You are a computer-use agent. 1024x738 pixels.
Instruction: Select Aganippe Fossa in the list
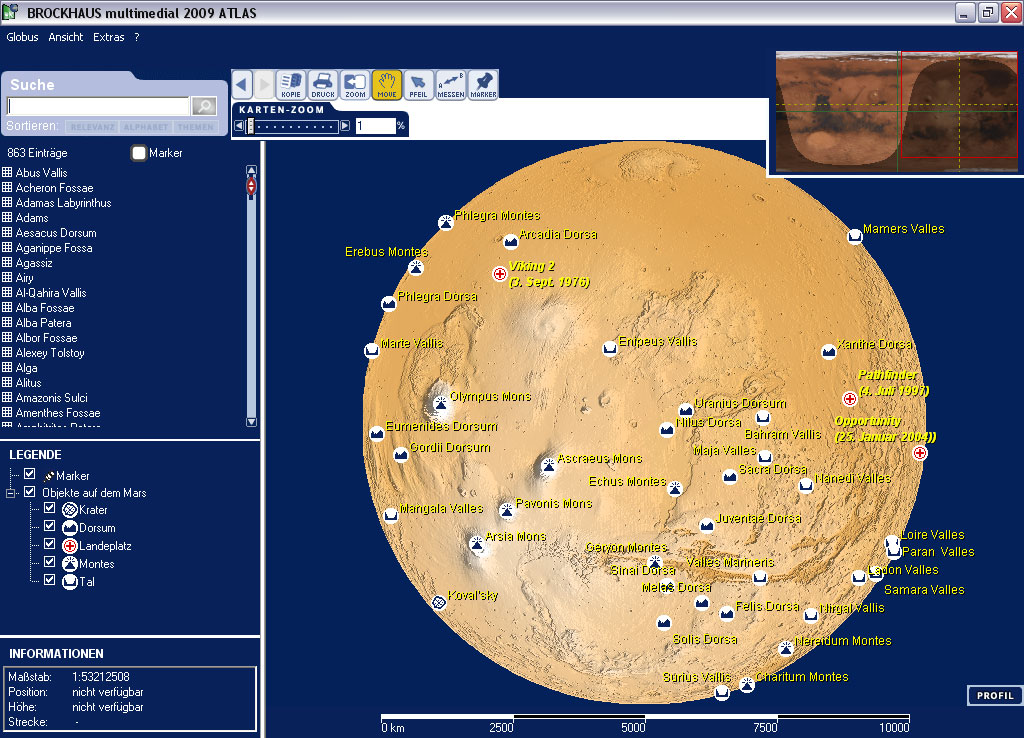[54, 248]
